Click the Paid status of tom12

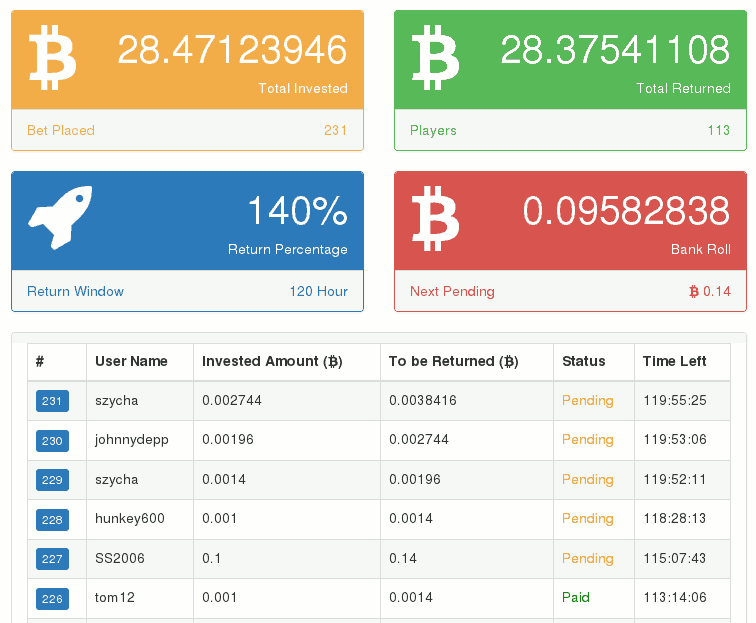pos(576,597)
